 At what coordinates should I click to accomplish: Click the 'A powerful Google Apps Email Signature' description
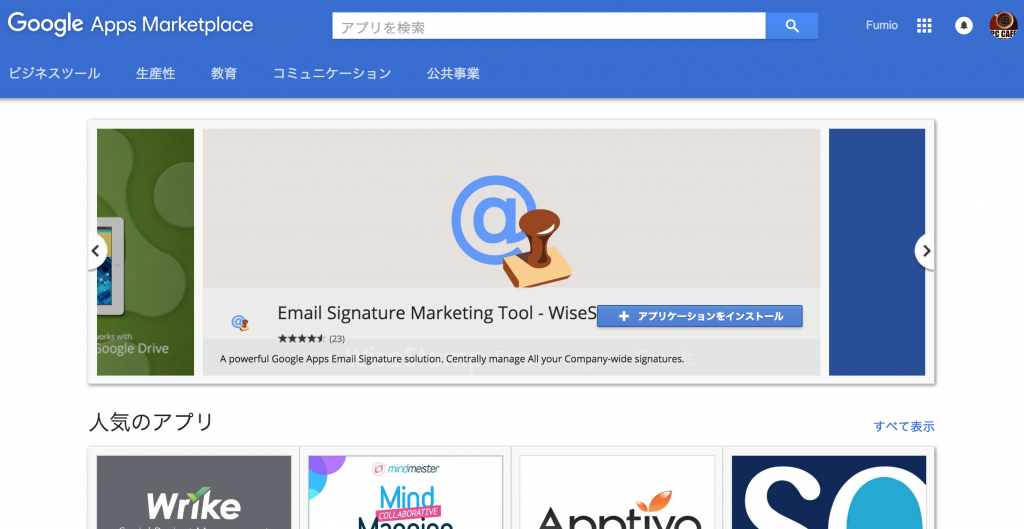coord(452,359)
